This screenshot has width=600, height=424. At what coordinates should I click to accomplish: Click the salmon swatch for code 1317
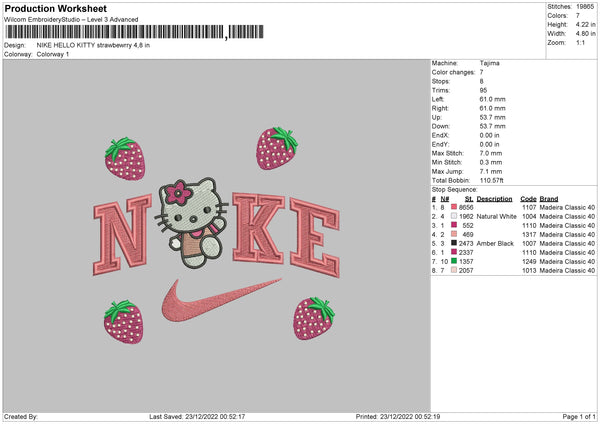pyautogui.click(x=454, y=234)
